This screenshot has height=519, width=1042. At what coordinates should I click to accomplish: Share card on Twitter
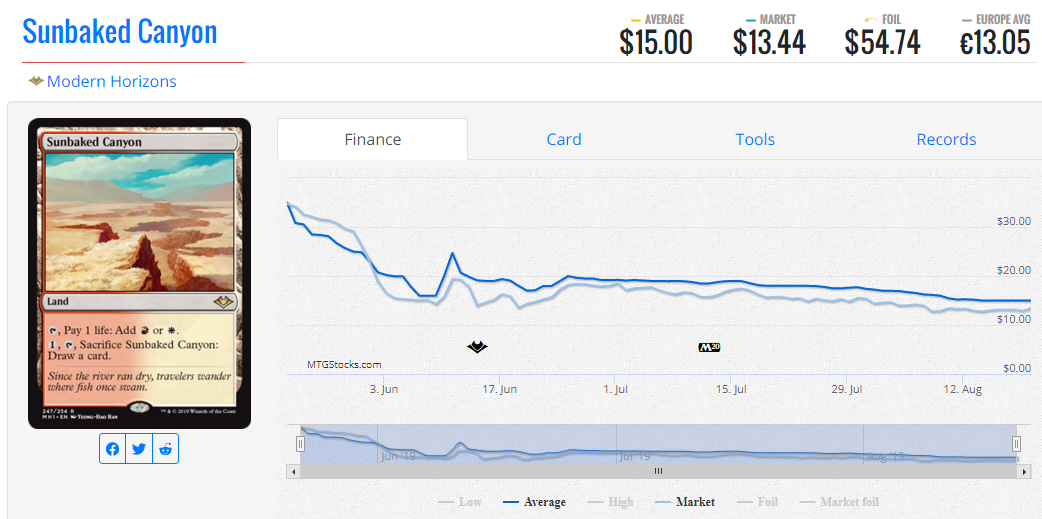pyautogui.click(x=139, y=449)
